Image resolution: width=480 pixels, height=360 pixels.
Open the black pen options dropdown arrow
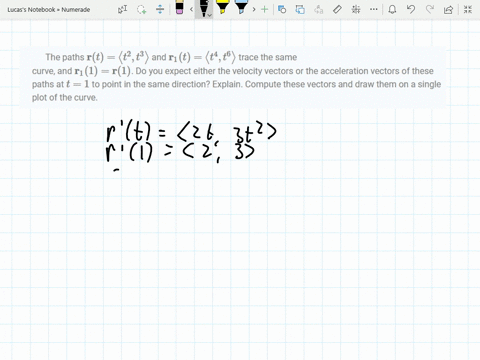pyautogui.click(x=209, y=15)
